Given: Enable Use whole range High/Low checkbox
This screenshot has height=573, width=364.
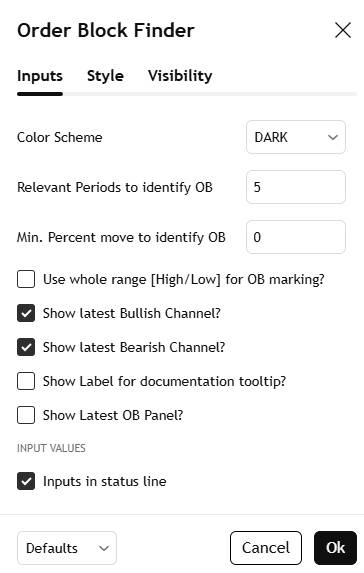Looking at the screenshot, I should point(26,280).
